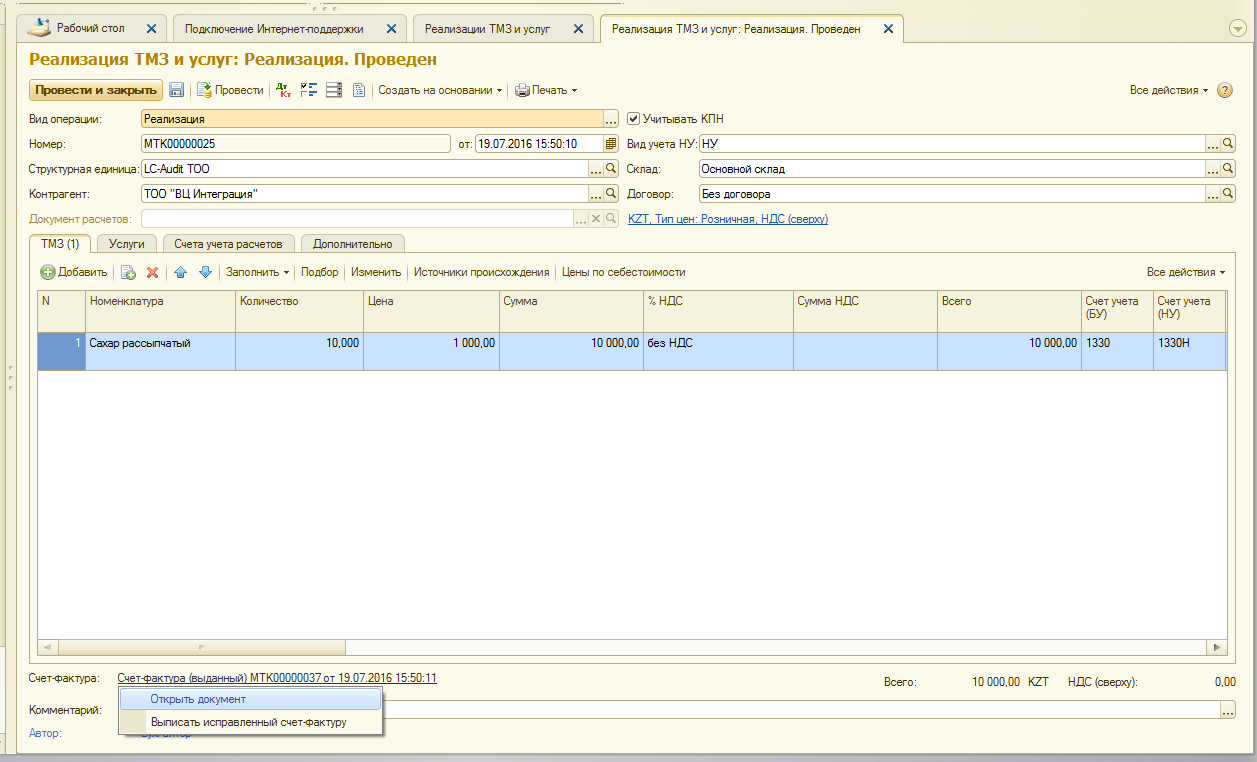Switch to Рабочий стол window tab

click(x=90, y=29)
